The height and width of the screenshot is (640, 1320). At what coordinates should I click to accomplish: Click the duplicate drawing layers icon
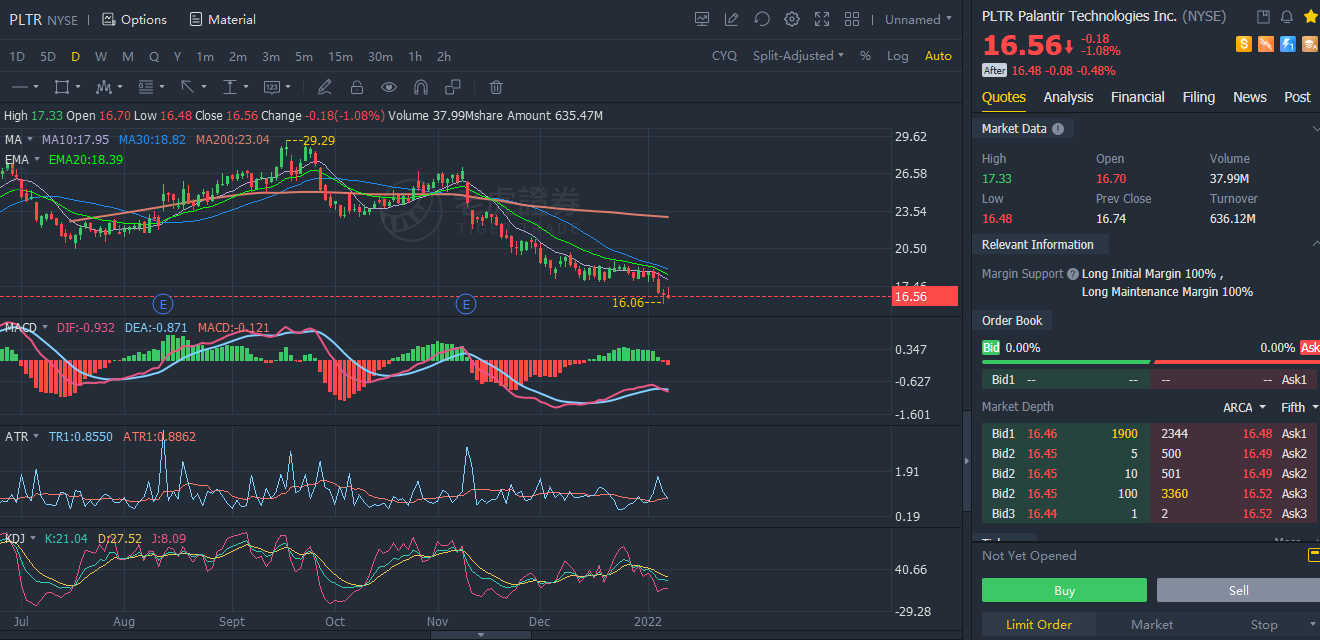453,87
